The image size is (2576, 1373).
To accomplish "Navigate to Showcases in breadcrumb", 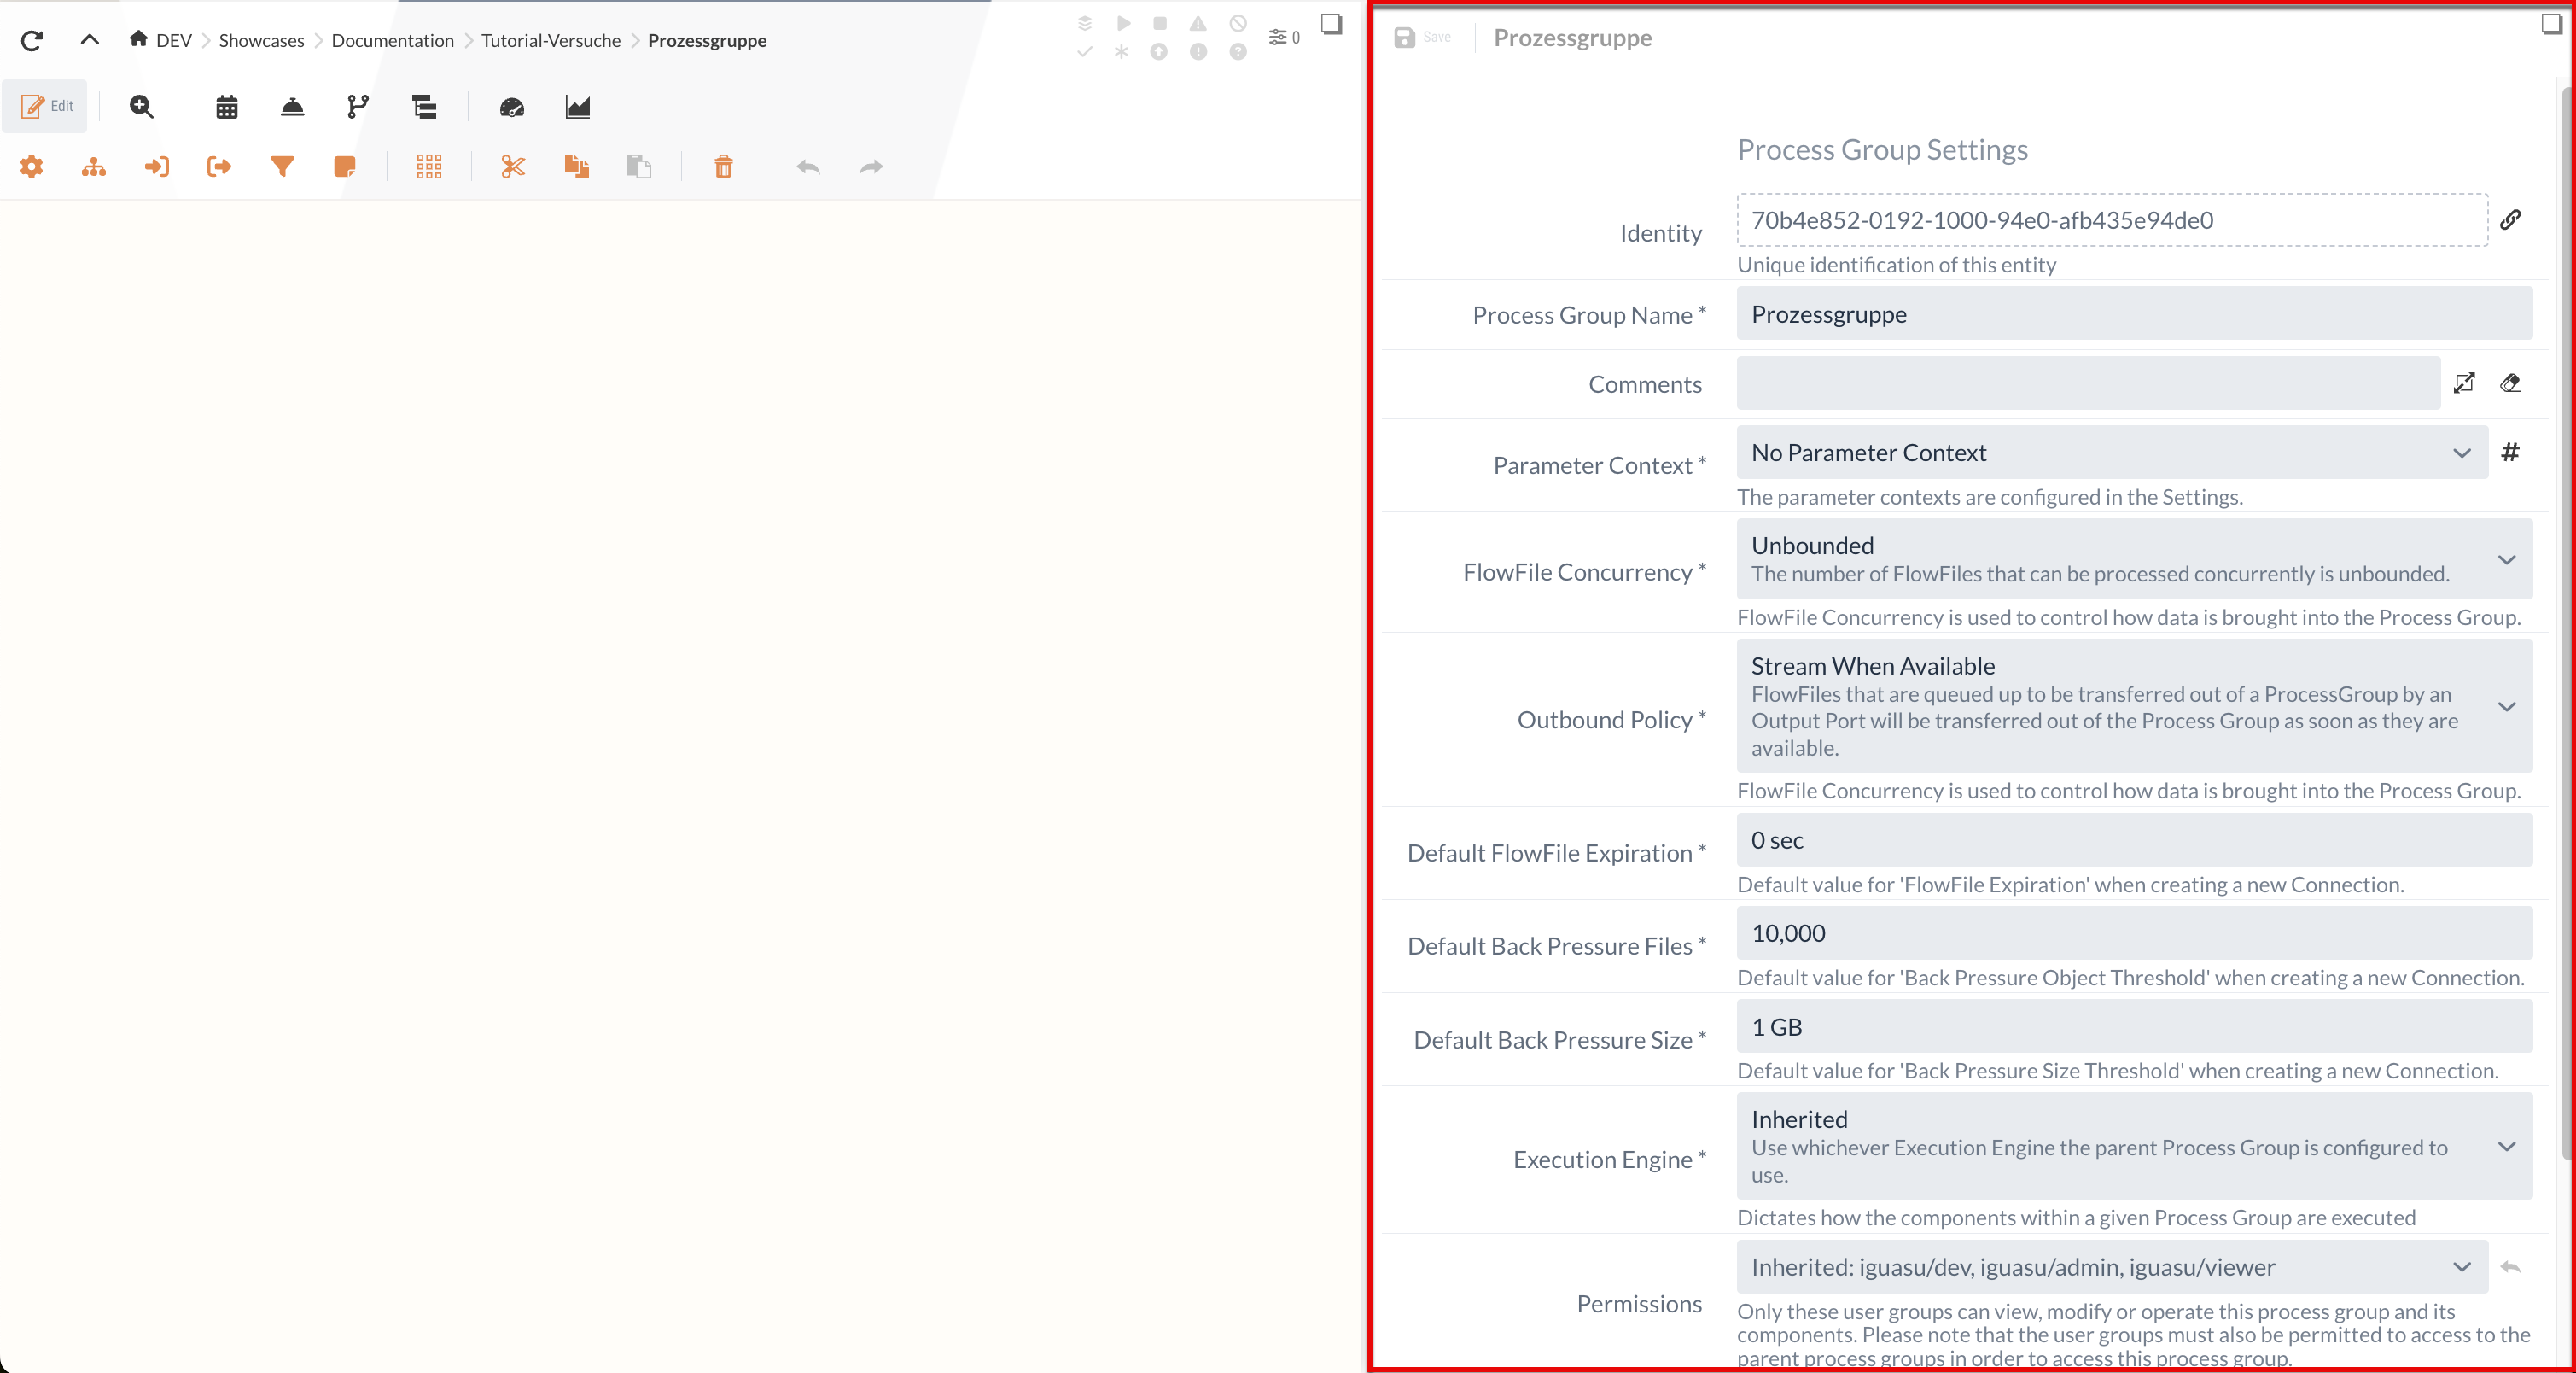I will pyautogui.click(x=261, y=40).
